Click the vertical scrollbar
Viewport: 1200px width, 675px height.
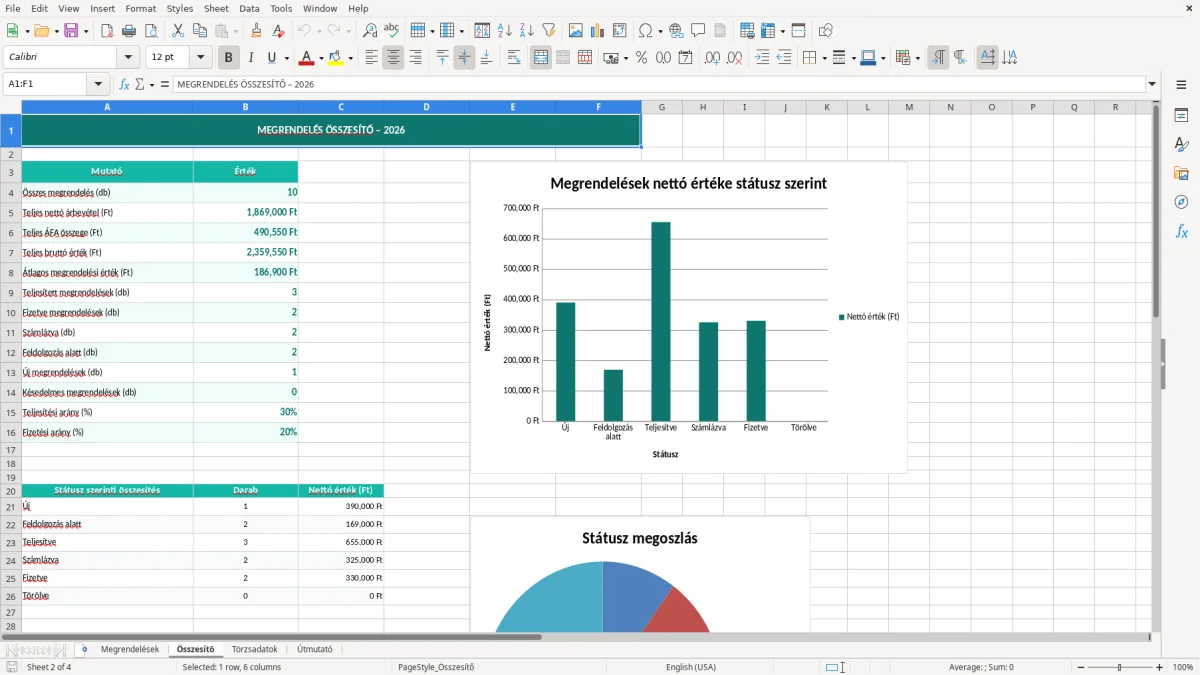click(x=1156, y=366)
